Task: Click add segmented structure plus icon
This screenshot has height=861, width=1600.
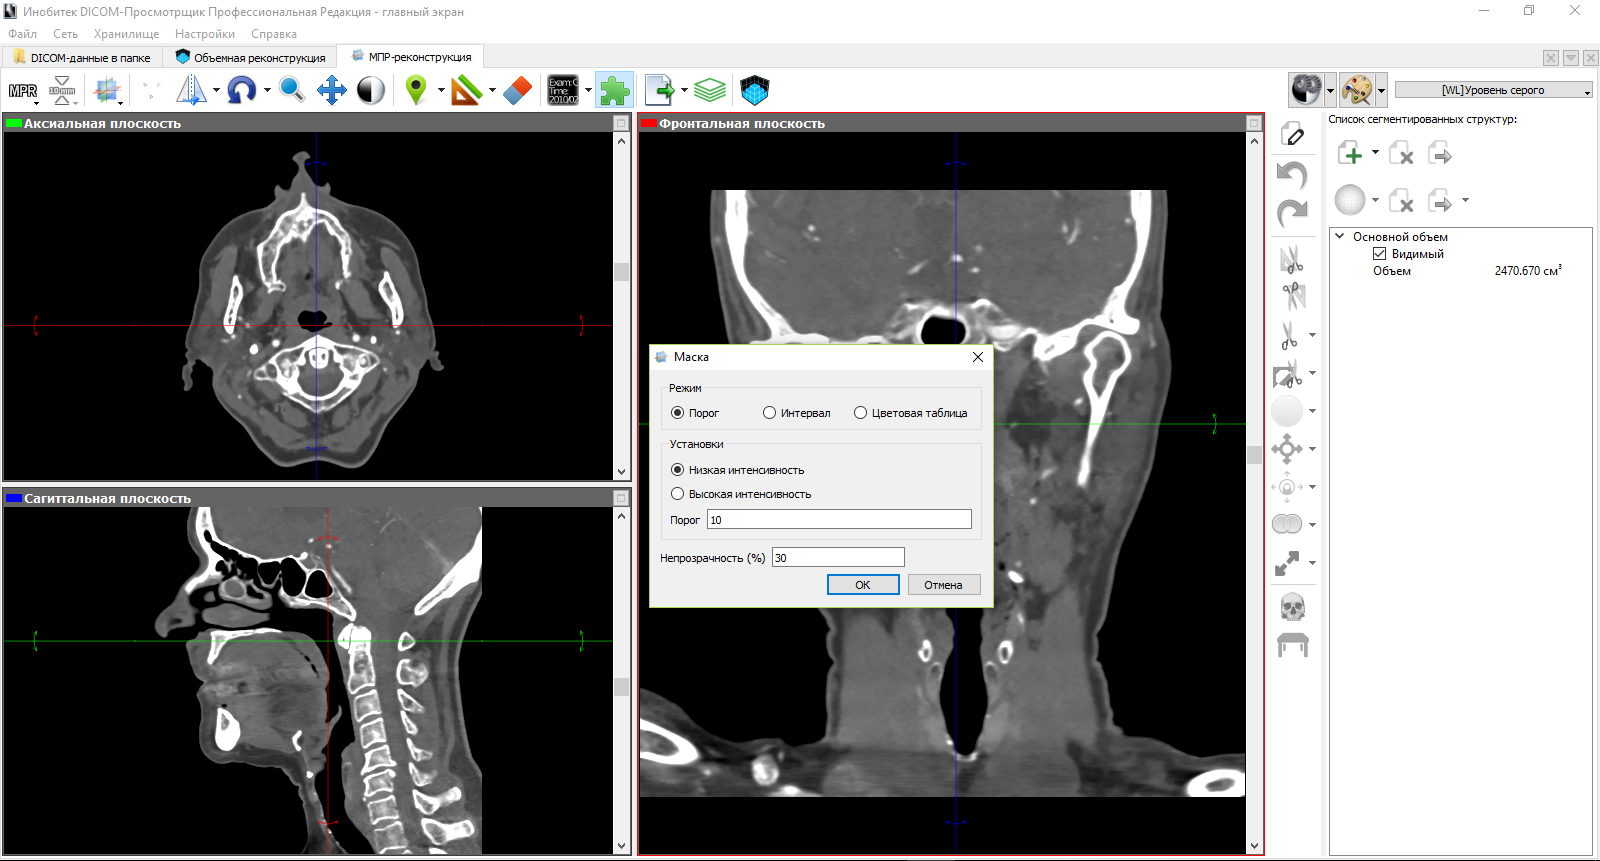Action: click(1350, 153)
